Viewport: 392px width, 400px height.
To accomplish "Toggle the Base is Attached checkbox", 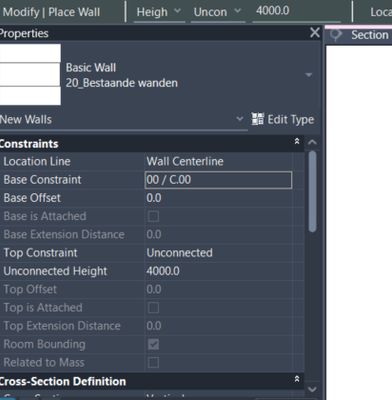I will point(153,216).
